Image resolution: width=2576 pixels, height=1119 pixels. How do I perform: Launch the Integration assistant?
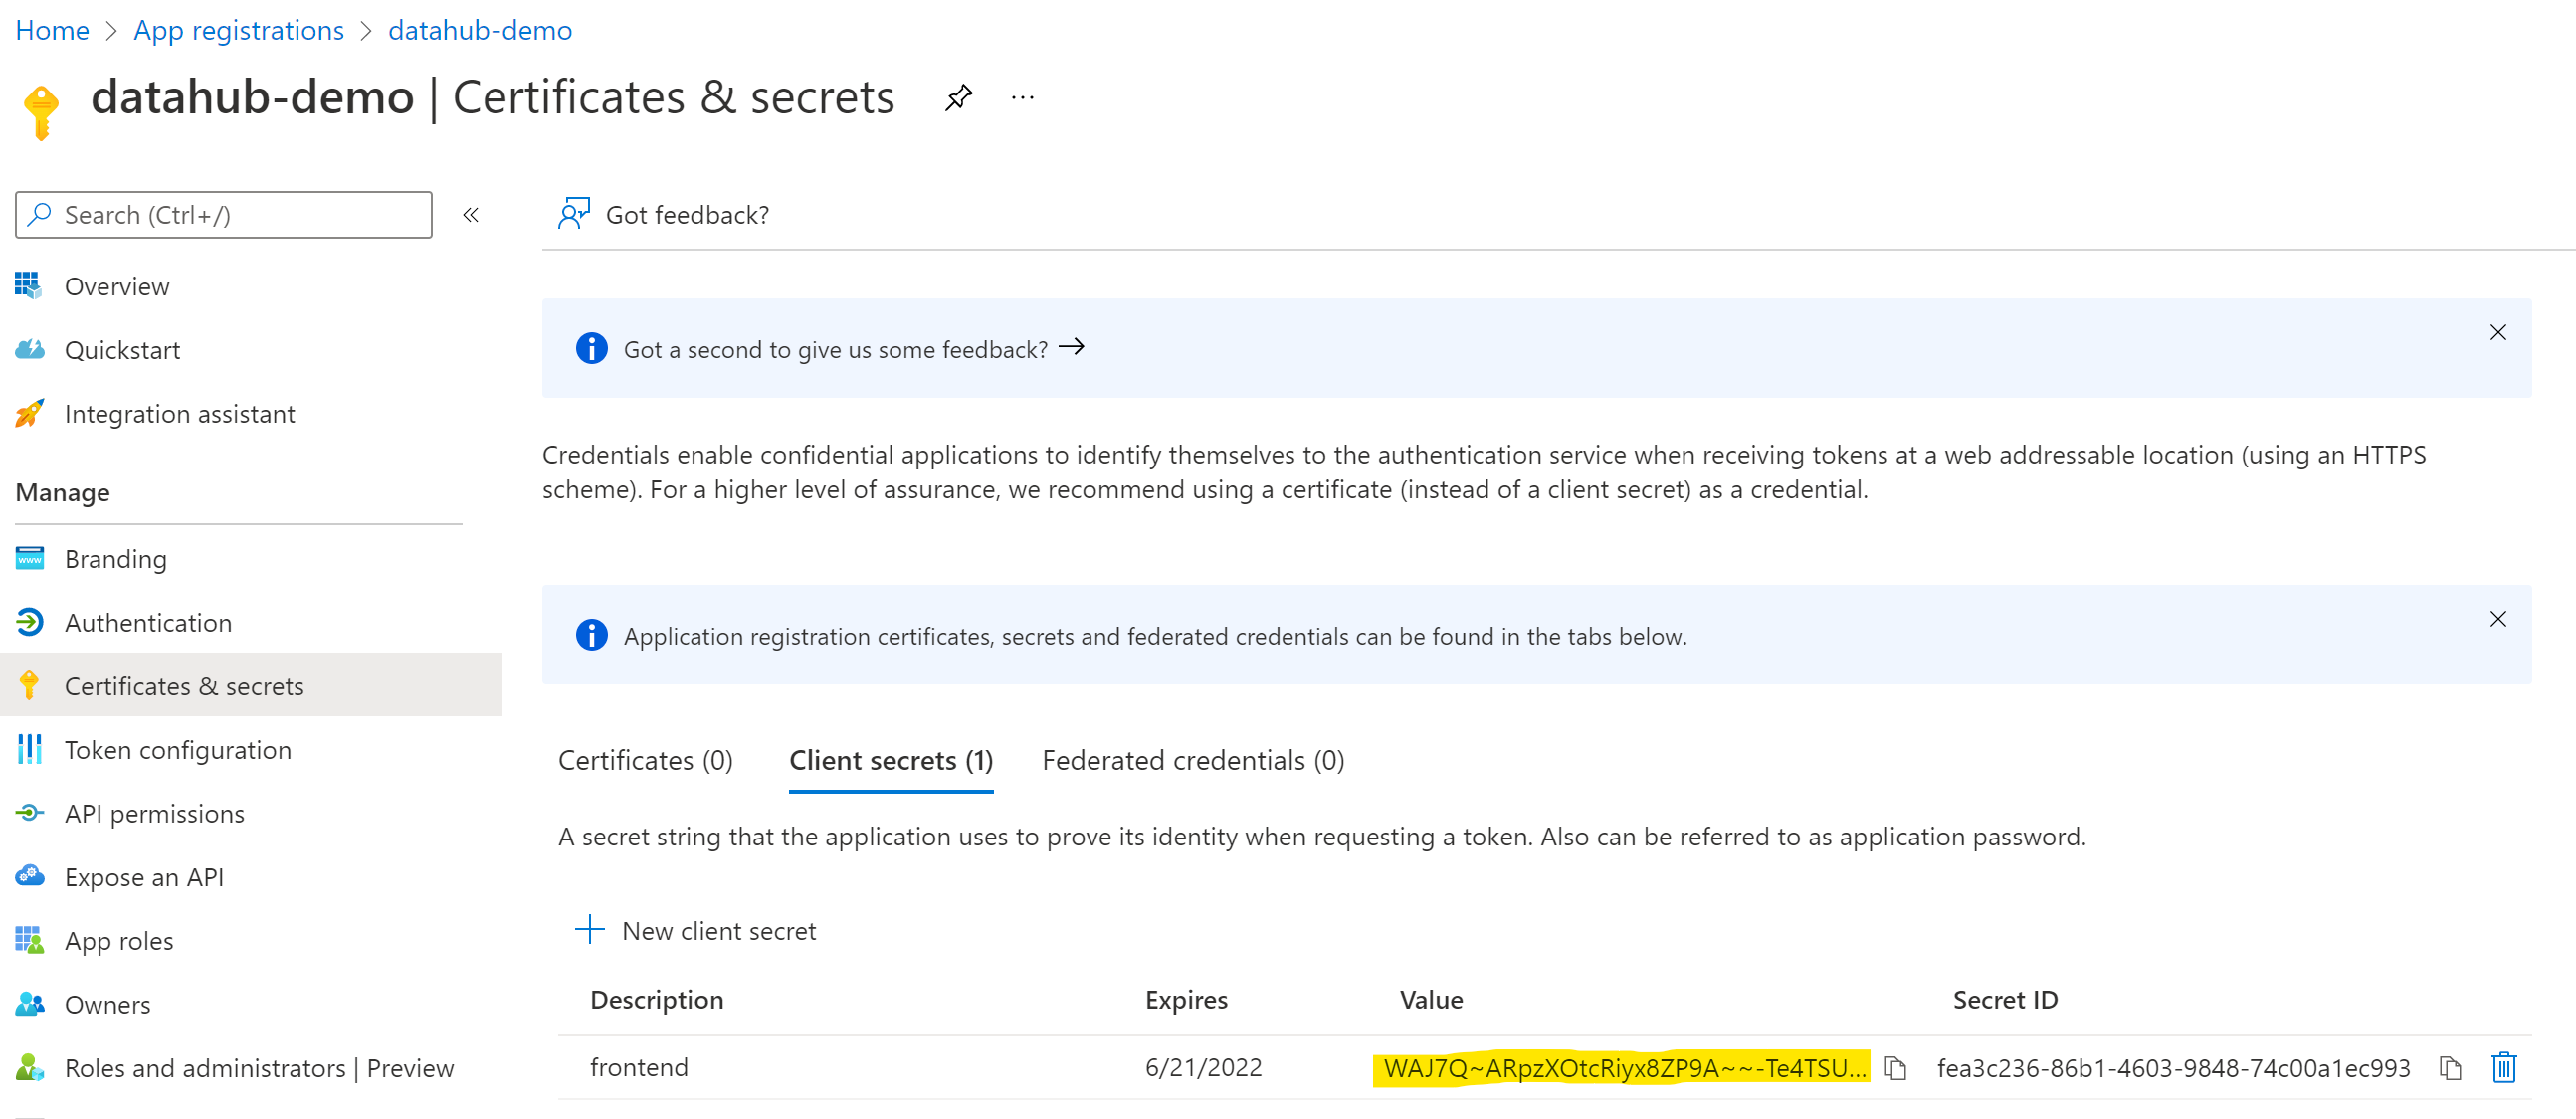click(x=179, y=413)
